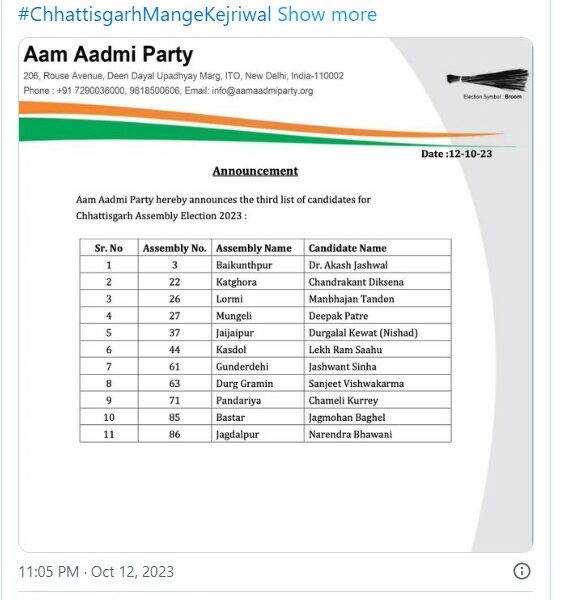Click the Durg Gramin assembly cell
This screenshot has height=600, width=565.
258,383
